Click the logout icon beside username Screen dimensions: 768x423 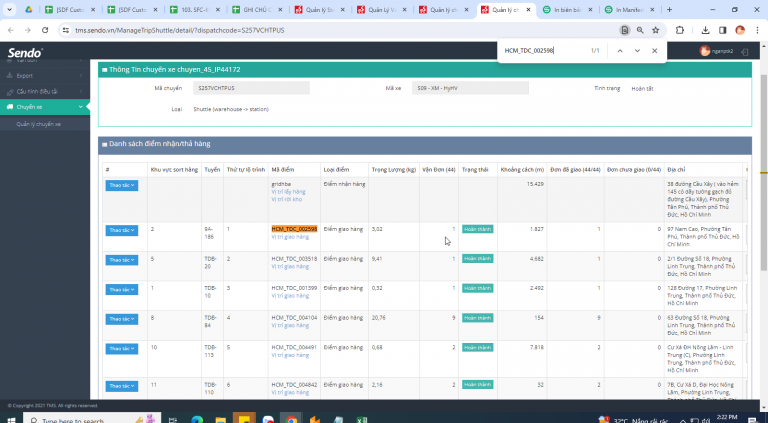coord(745,51)
